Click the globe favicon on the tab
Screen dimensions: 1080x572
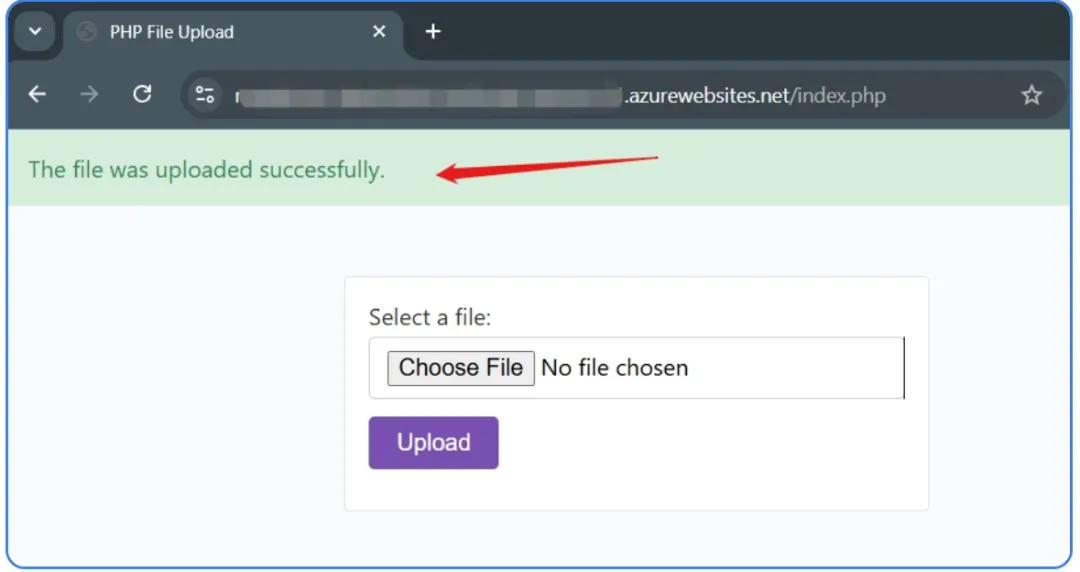(87, 32)
